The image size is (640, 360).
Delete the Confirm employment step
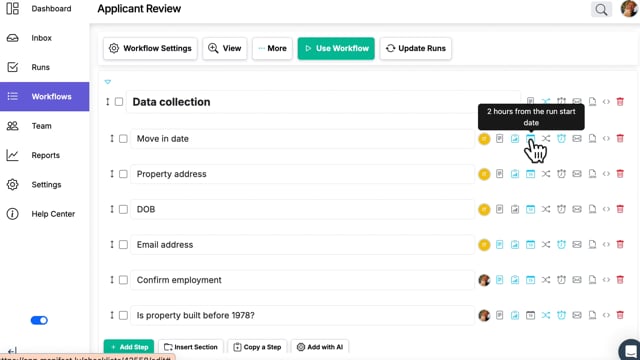620,280
